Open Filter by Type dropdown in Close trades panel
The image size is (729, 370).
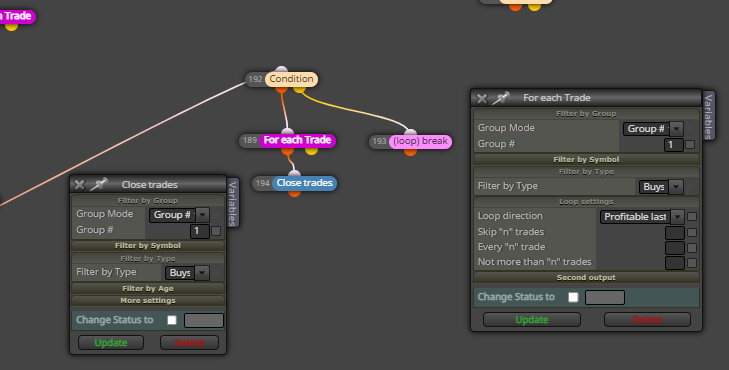pyautogui.click(x=187, y=273)
